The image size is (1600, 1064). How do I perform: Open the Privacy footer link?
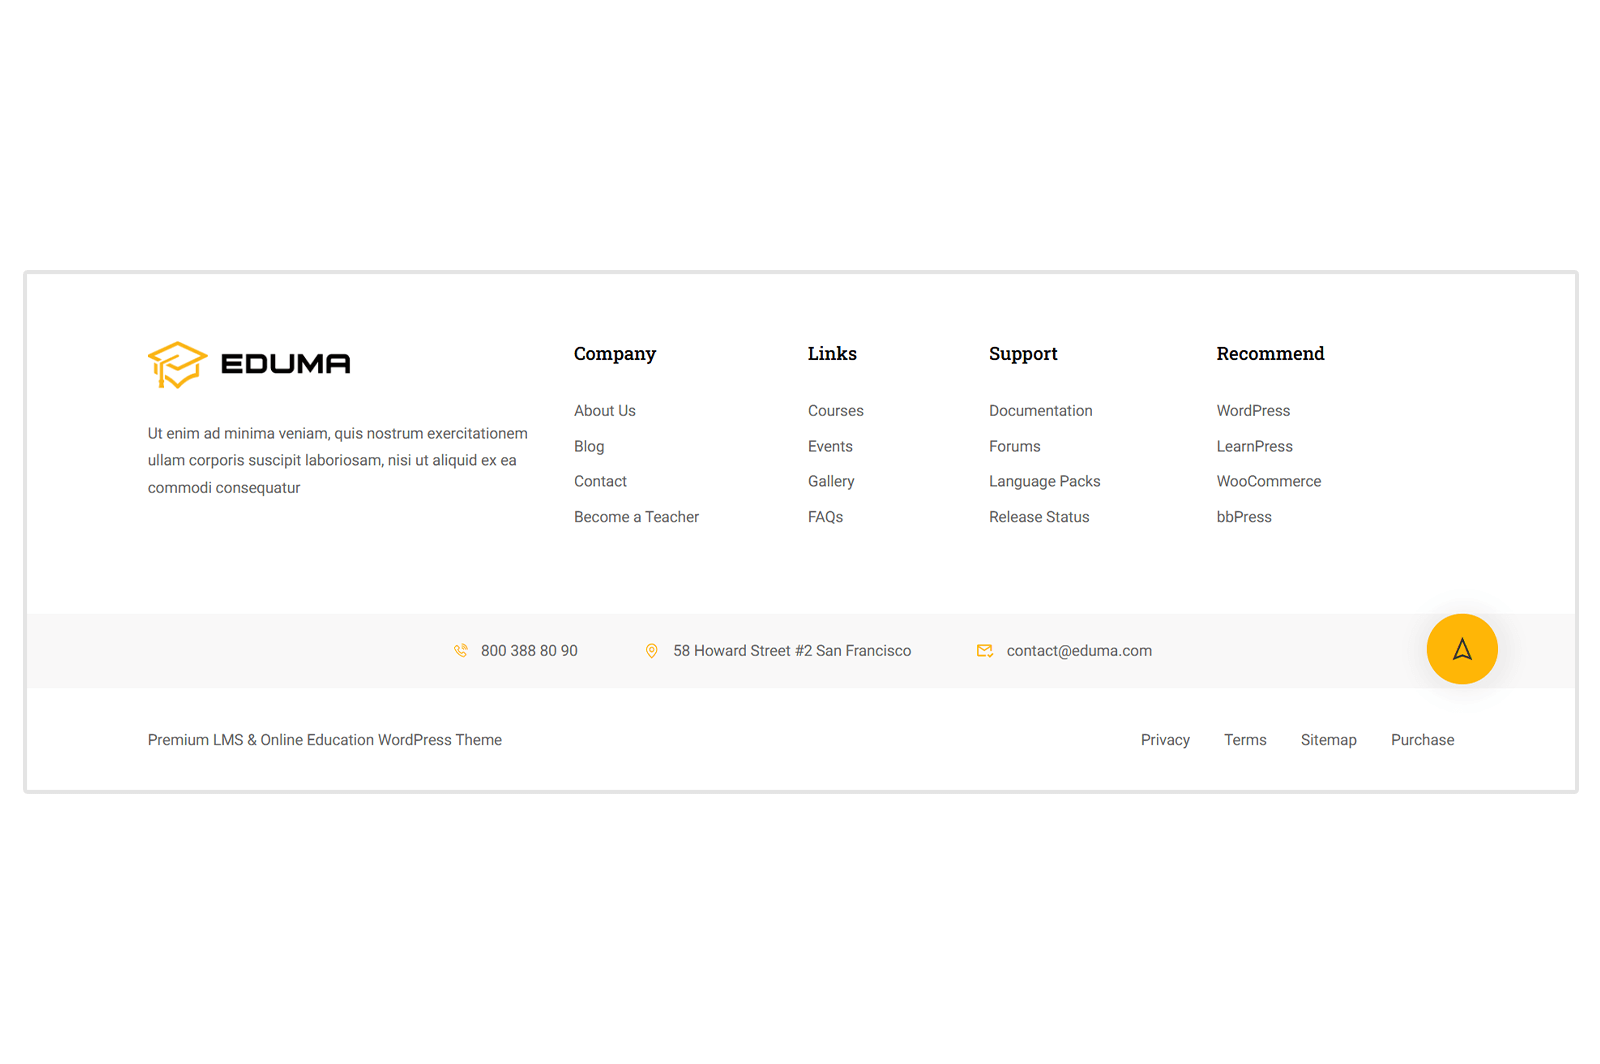coord(1165,740)
